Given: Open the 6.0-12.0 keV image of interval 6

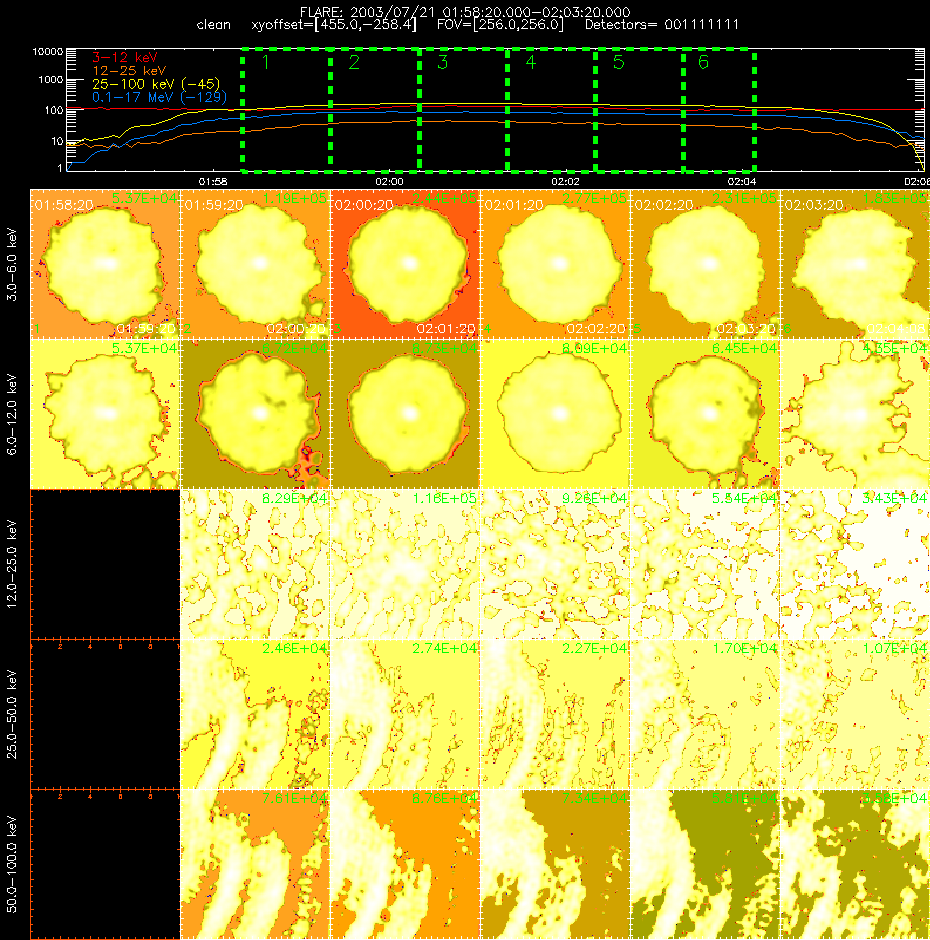Looking at the screenshot, I should (855, 414).
